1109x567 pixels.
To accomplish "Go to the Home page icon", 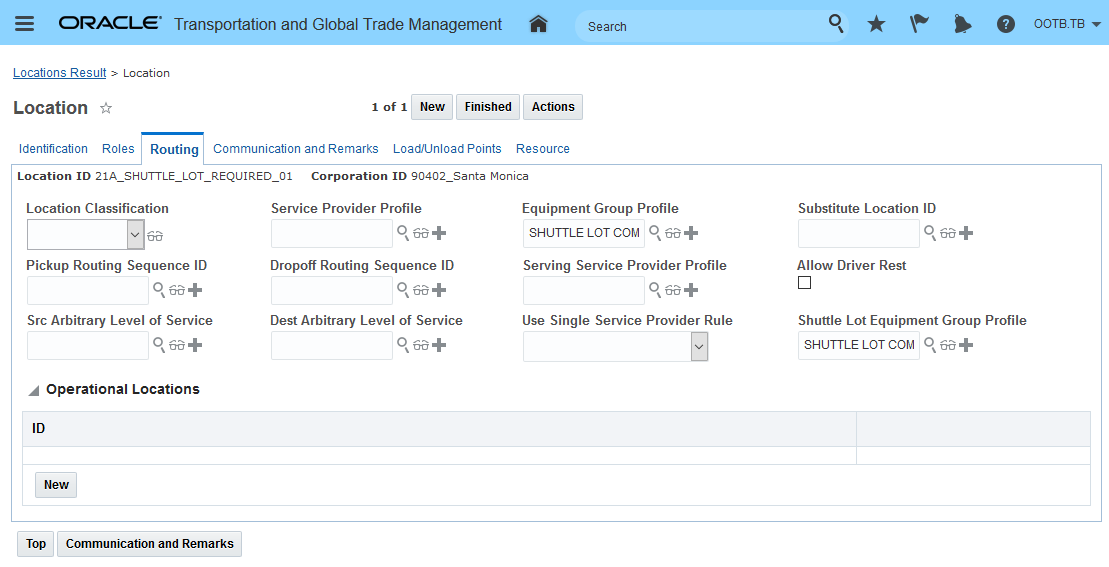I will coord(538,24).
